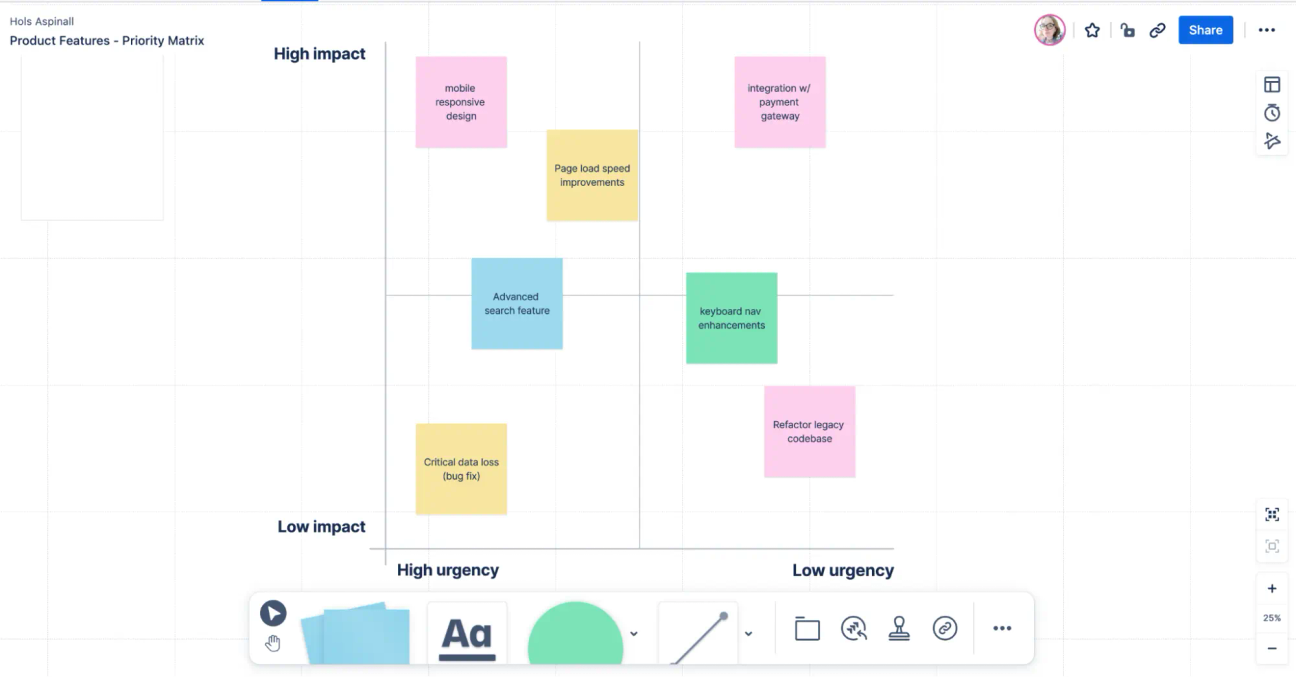
Task: Expand the connector line style dropdown
Action: click(x=748, y=633)
